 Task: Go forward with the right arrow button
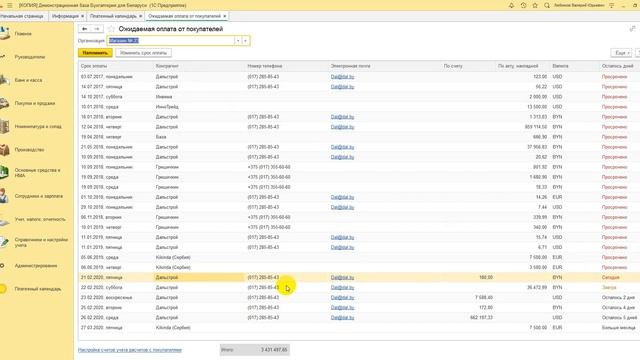97,29
